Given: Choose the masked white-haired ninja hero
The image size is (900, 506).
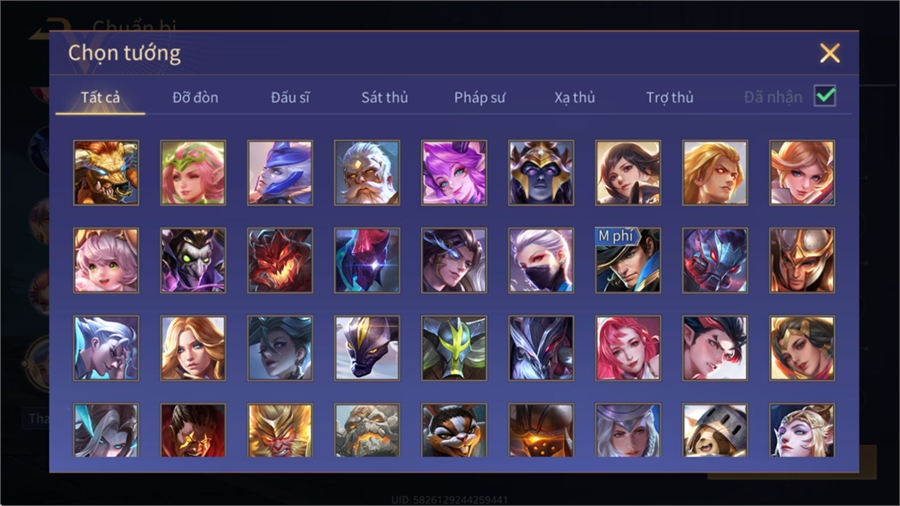Looking at the screenshot, I should [541, 260].
